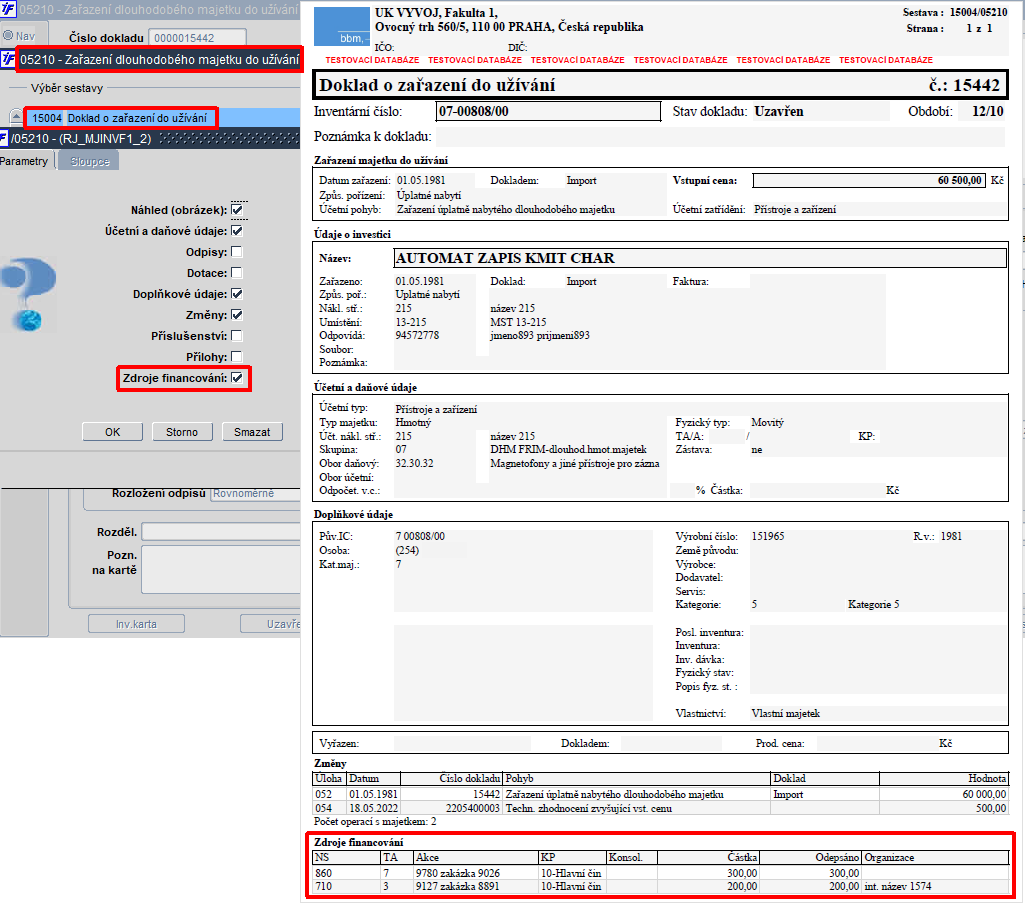Click Obor daňový code 32.30.32
Viewport: 1025px width, 904px height.
tap(414, 463)
